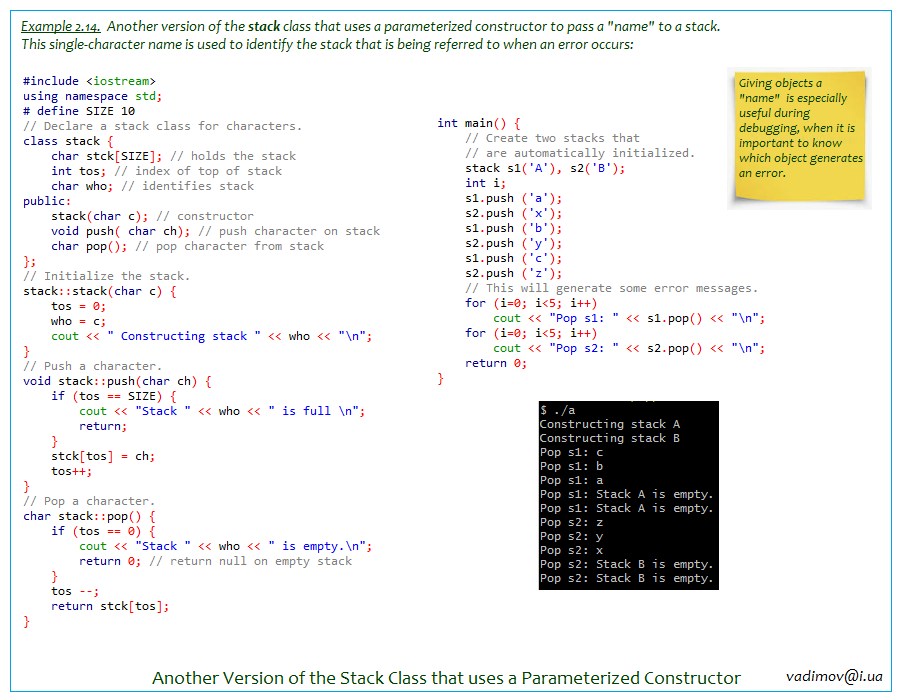Click 'Pop s2: y' terminal output
The image size is (900, 700).
point(571,536)
